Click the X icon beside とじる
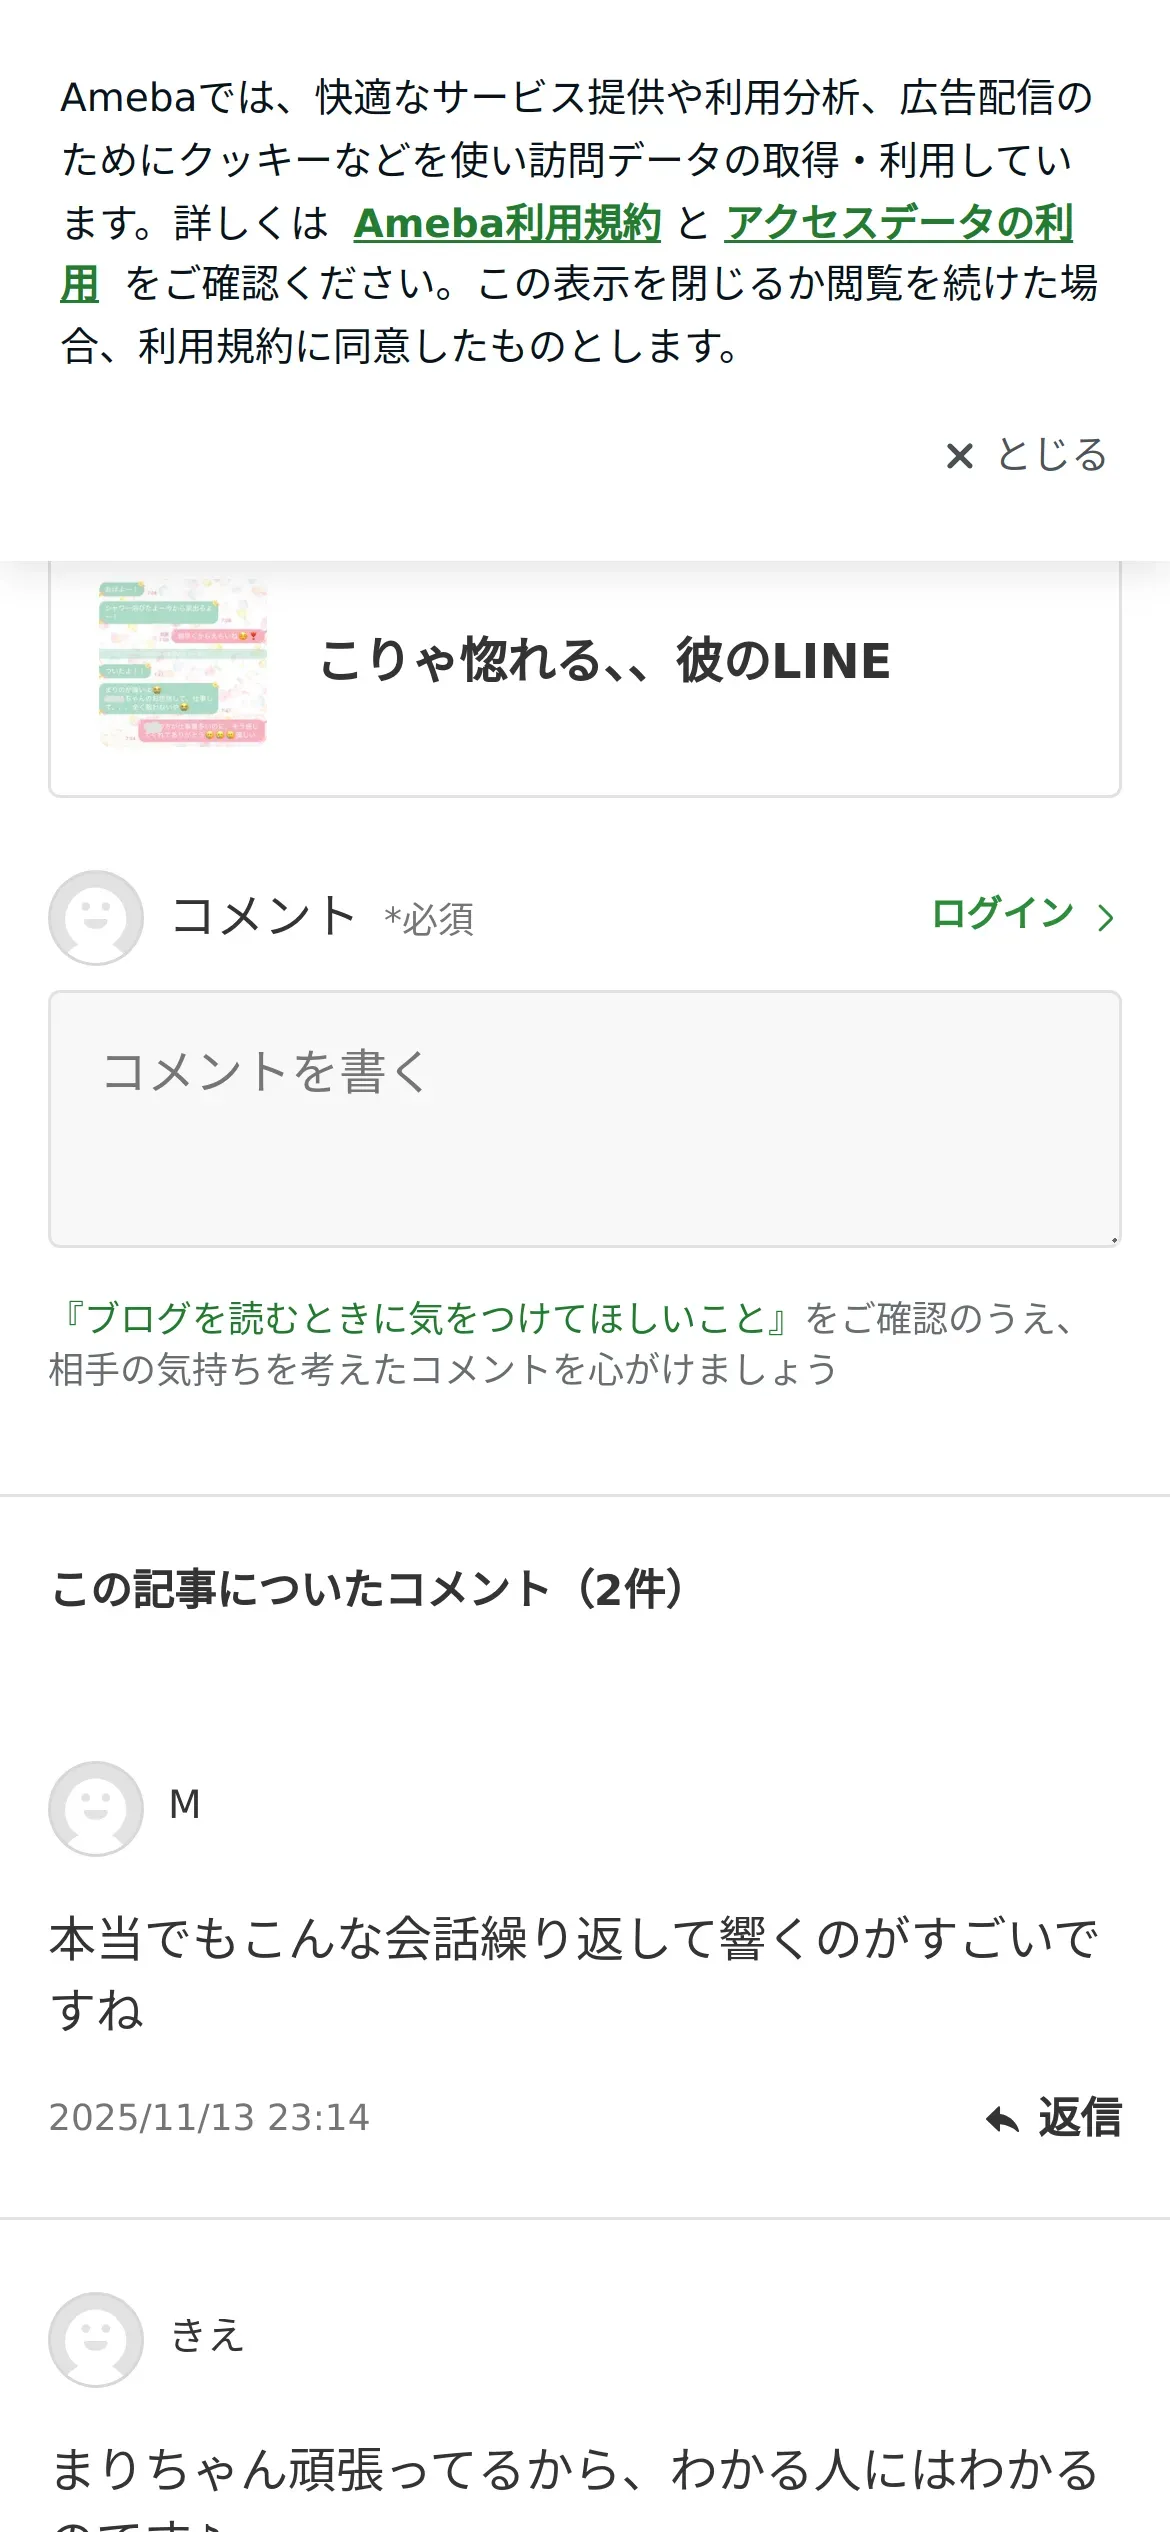 click(959, 456)
